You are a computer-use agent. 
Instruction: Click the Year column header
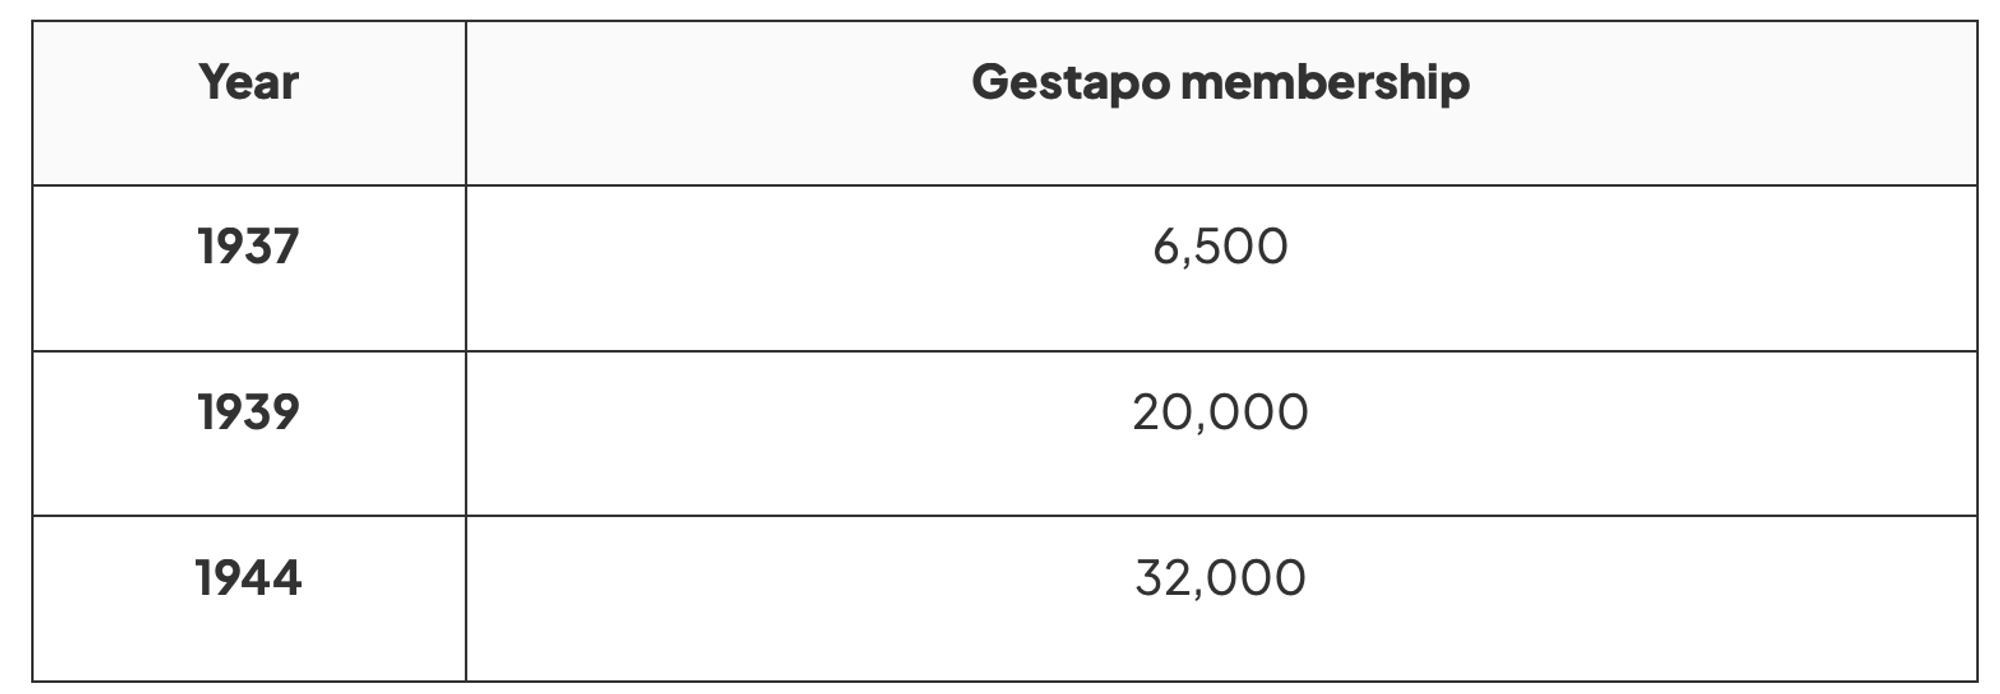point(248,82)
